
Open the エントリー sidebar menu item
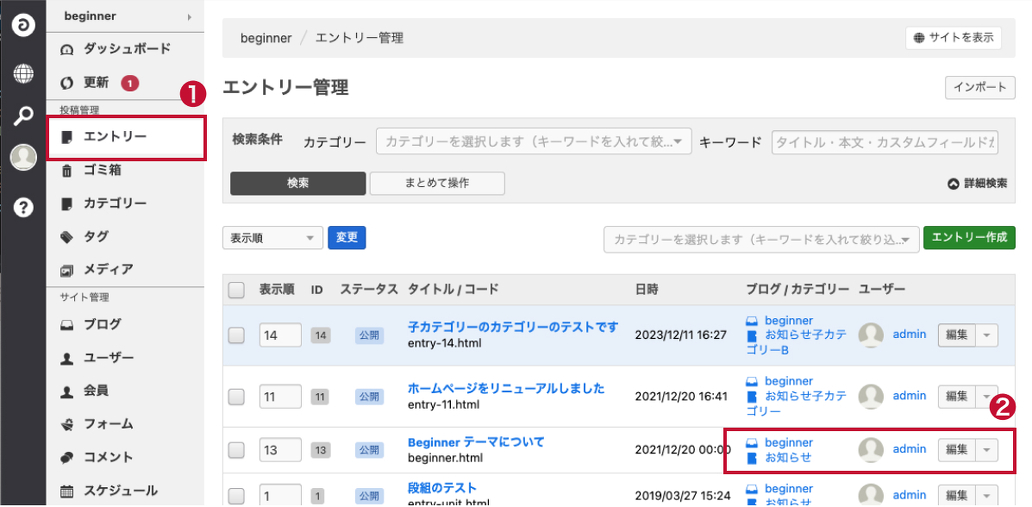pos(115,136)
